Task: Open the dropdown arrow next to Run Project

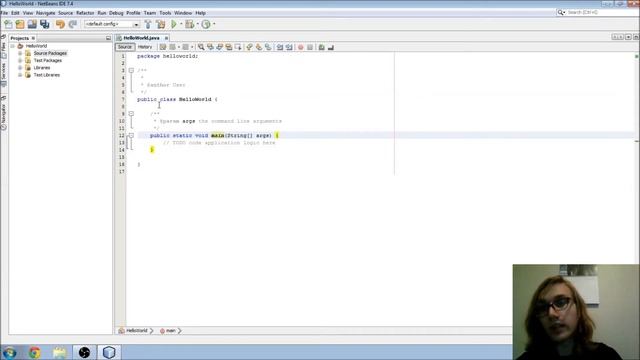Action: pos(181,24)
